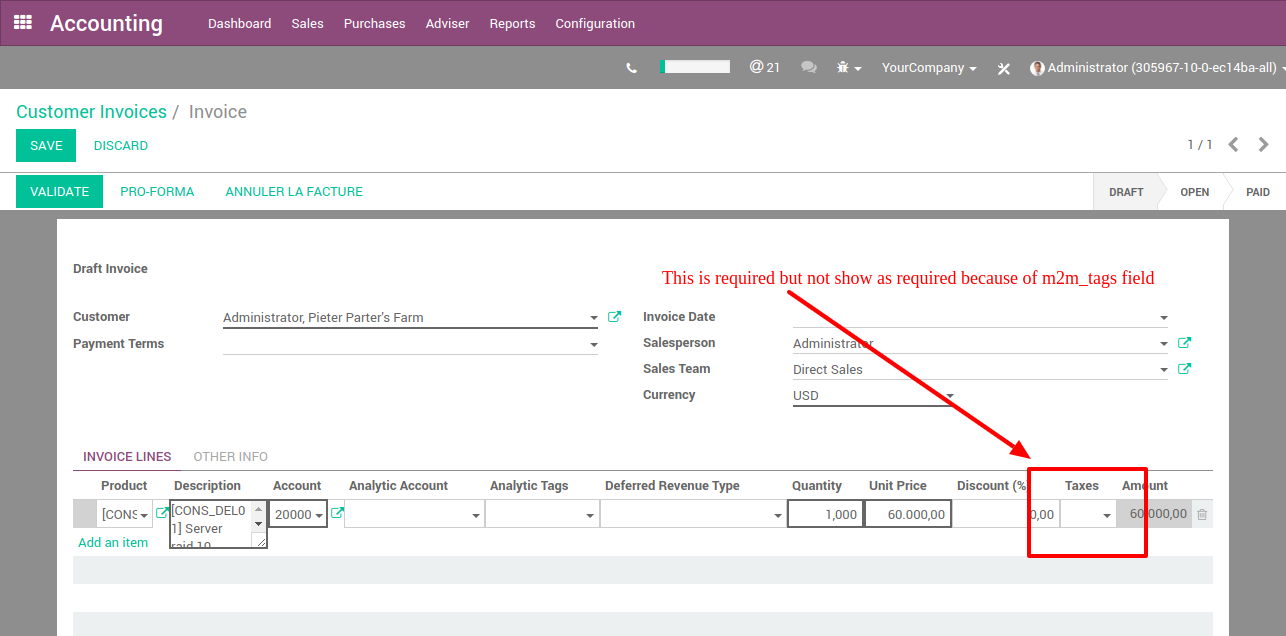This screenshot has height=636, width=1286.
Task: Click the phone/VoIP icon in the top bar
Action: click(x=631, y=67)
